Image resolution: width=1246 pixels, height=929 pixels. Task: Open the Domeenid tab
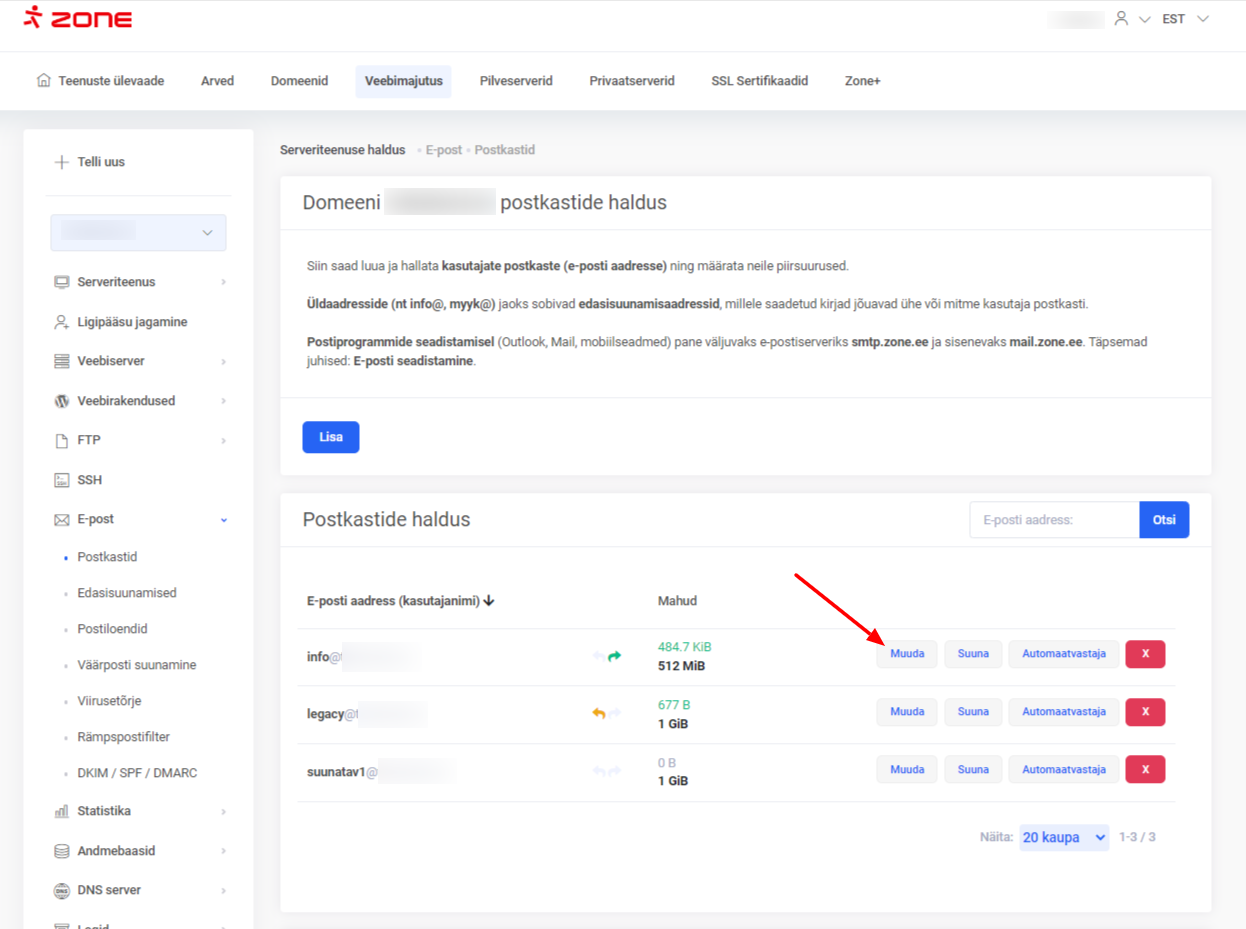point(299,81)
